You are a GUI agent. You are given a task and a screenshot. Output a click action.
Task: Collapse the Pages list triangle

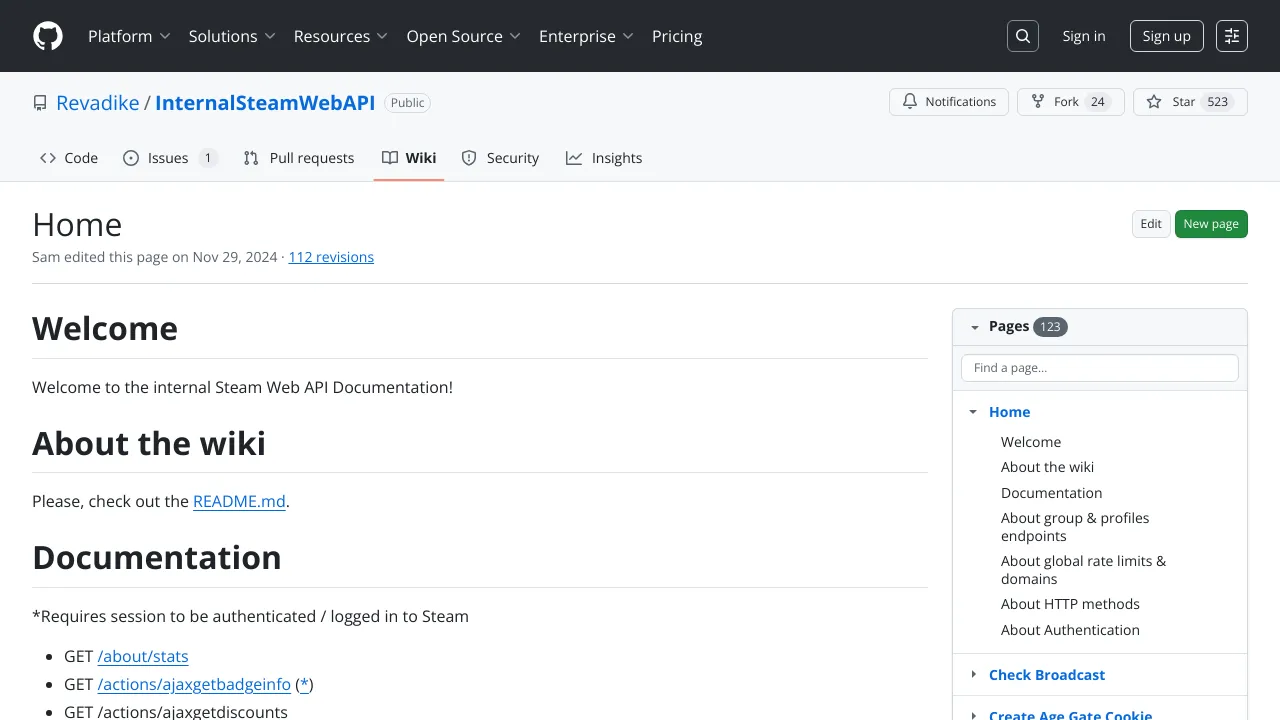(x=974, y=327)
